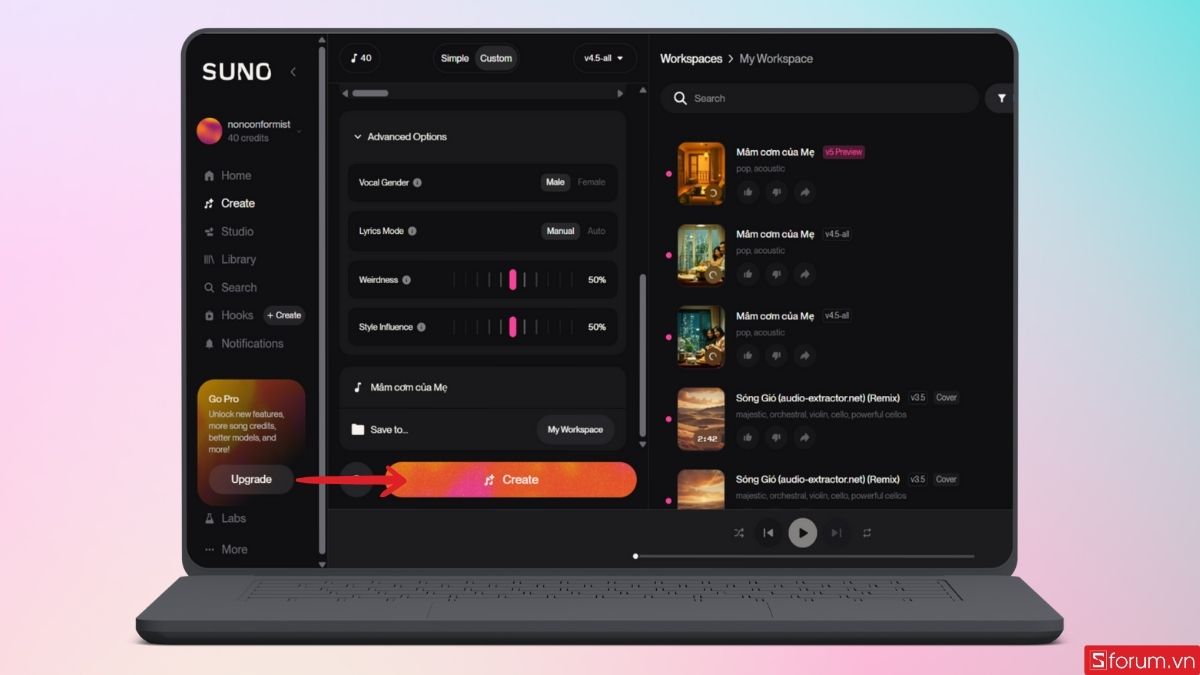Switch to Custom creation mode
The image size is (1200, 675).
496,58
